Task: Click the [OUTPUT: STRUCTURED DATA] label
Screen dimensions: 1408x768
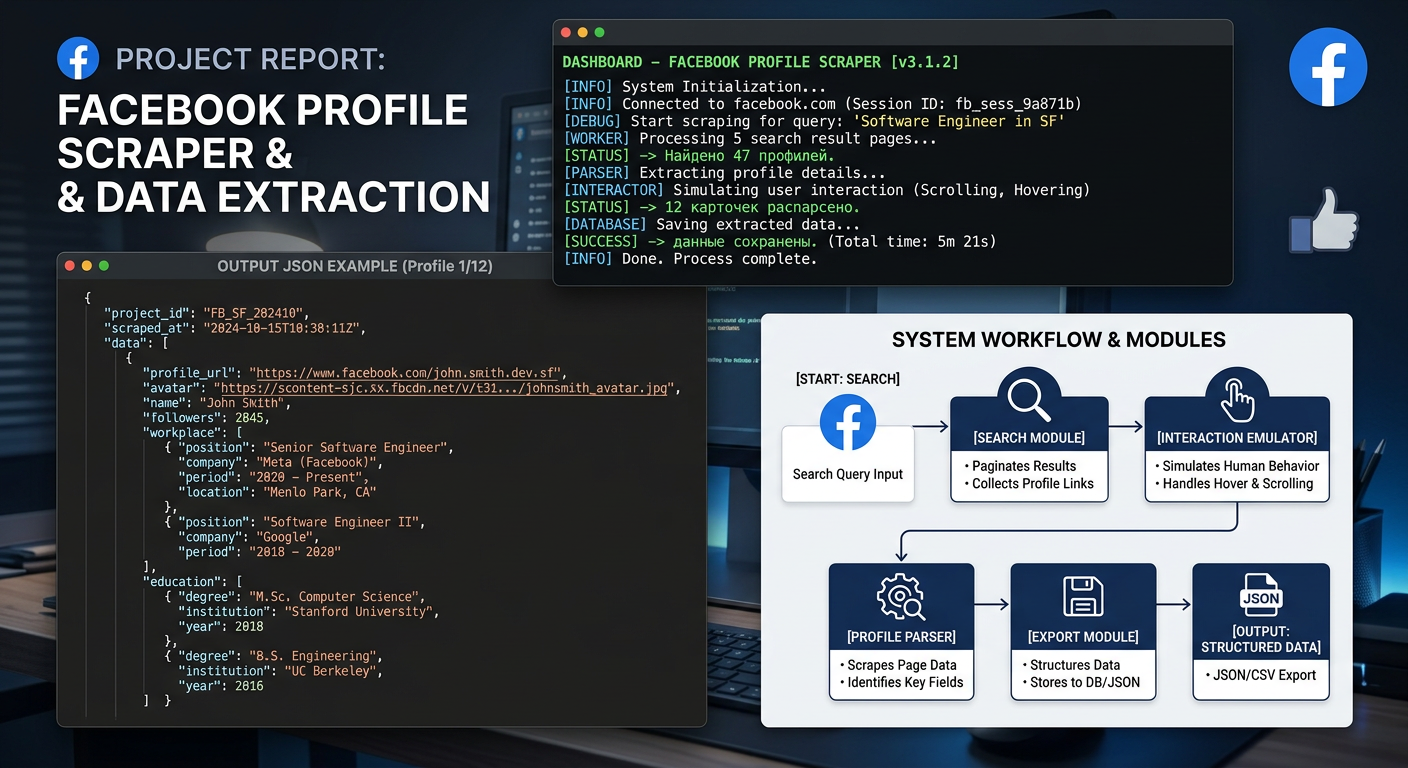Action: 1261,639
